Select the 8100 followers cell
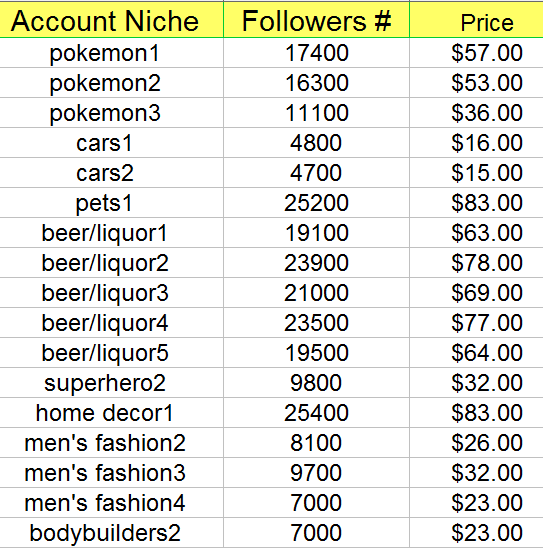This screenshot has width=543, height=548. (316, 442)
